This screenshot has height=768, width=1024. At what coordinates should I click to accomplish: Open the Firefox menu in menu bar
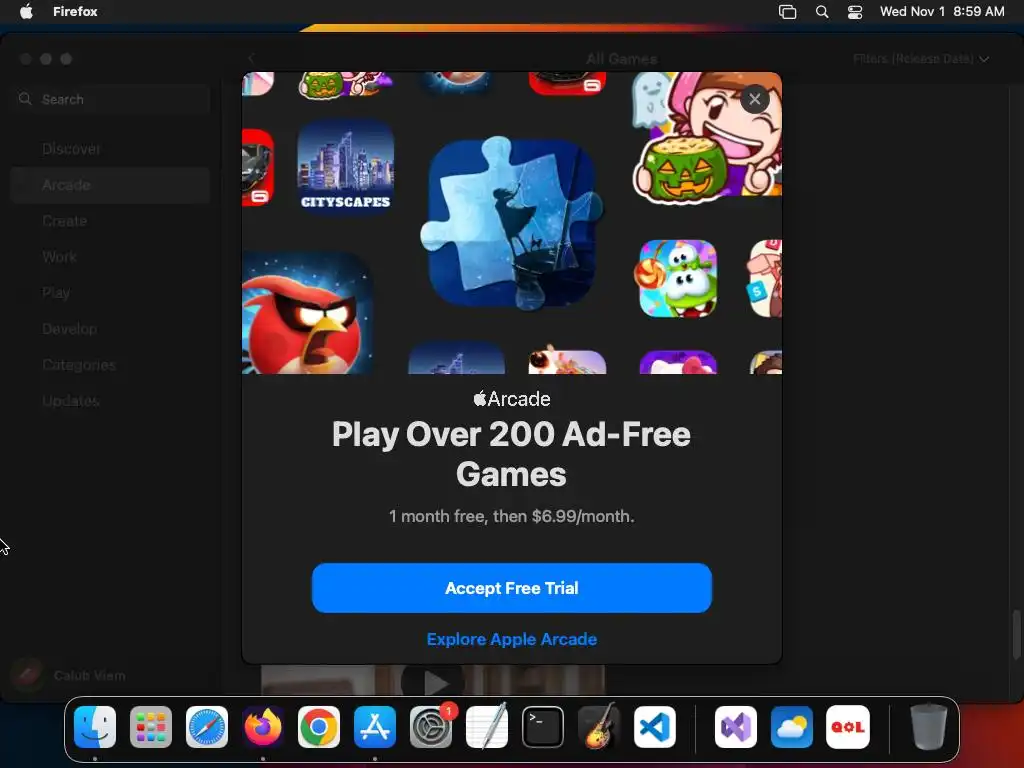tap(75, 11)
